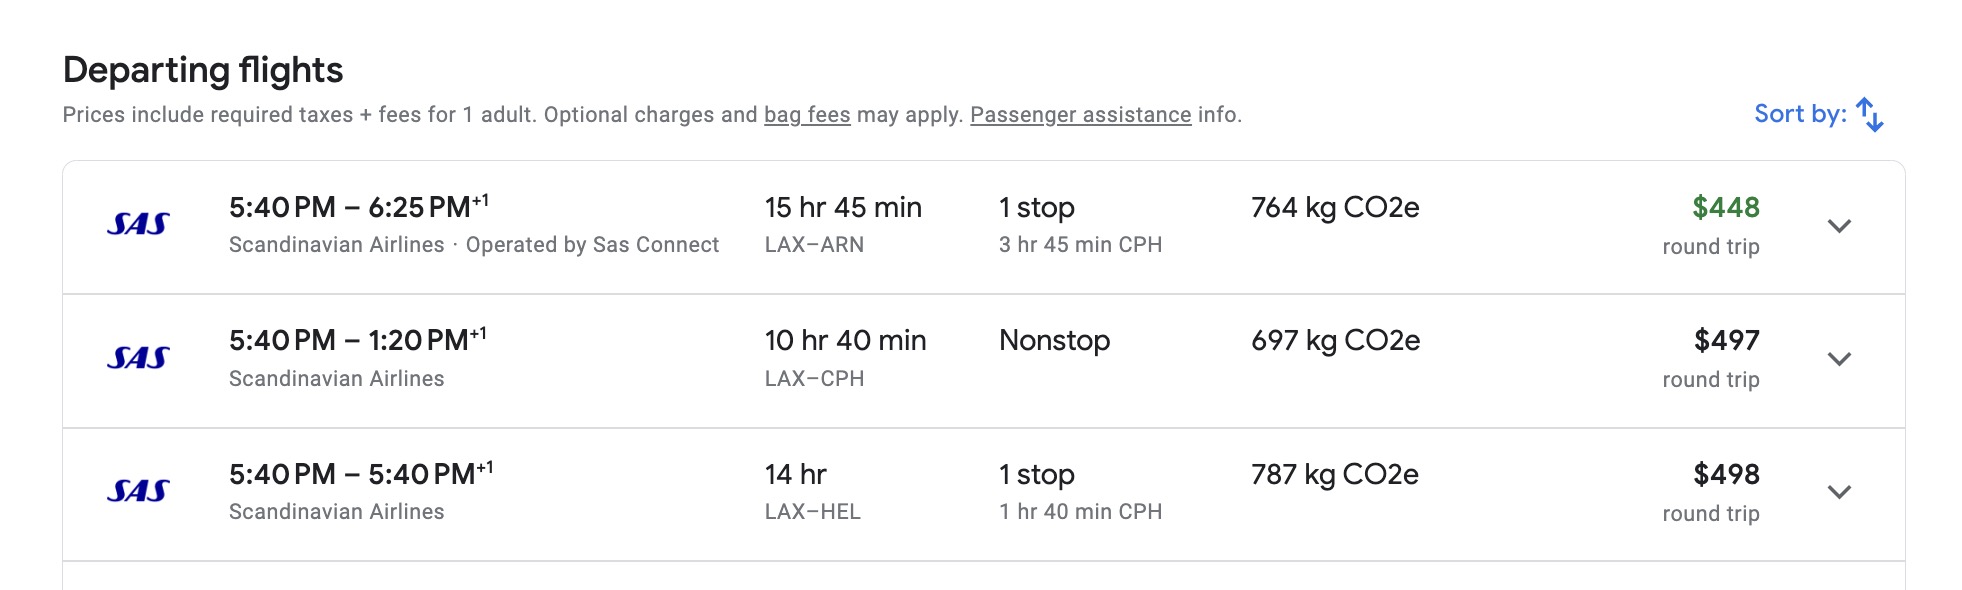Select the $498 round trip price
This screenshot has height=590, width=1962.
tap(1726, 475)
